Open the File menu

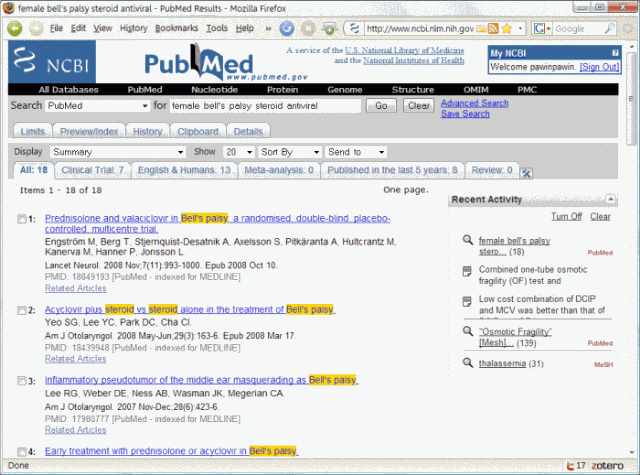pyautogui.click(x=56, y=28)
